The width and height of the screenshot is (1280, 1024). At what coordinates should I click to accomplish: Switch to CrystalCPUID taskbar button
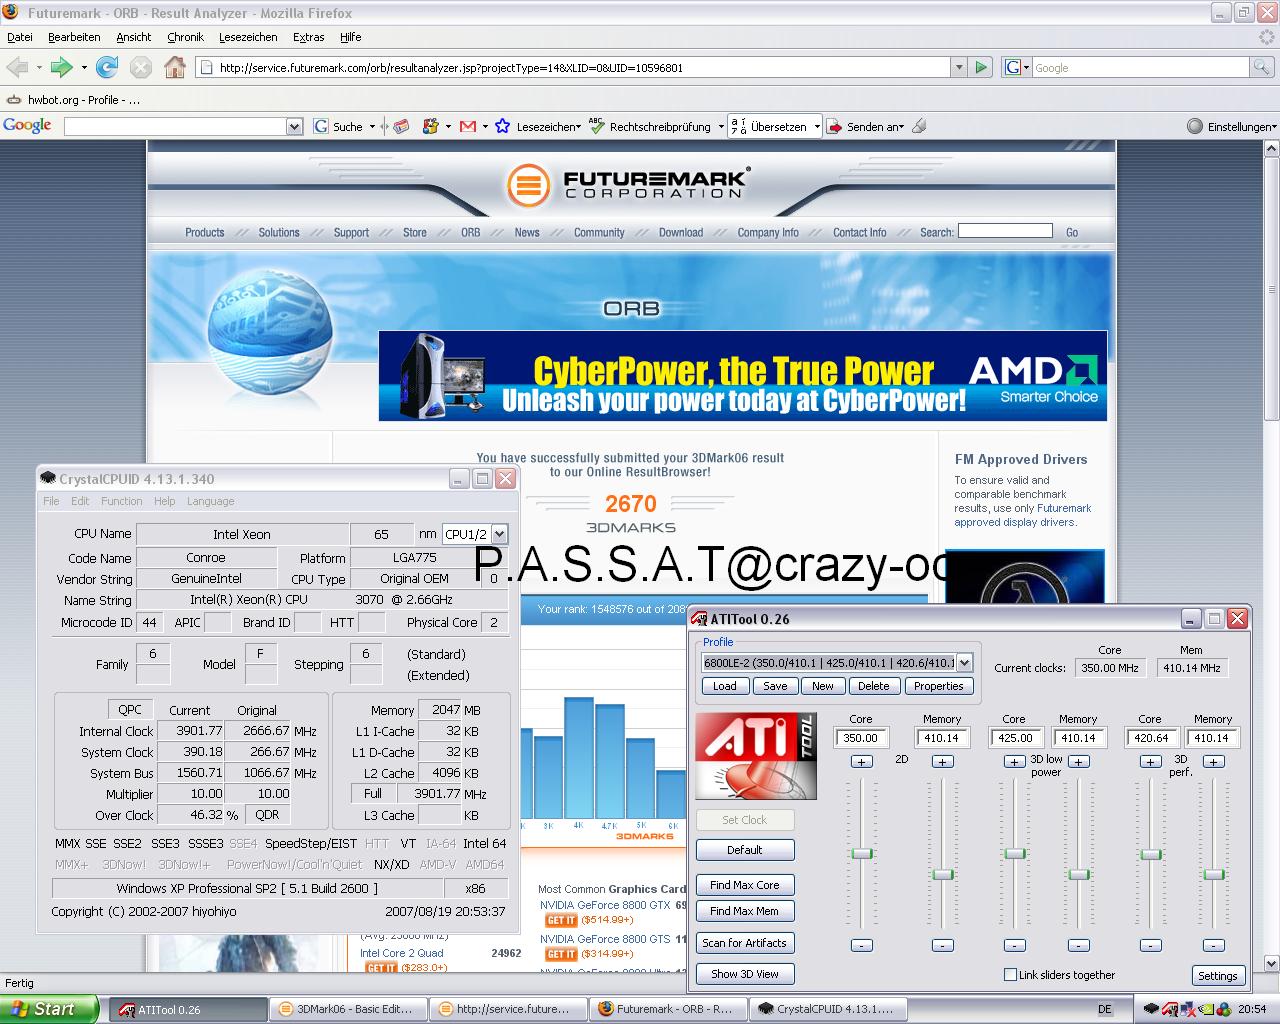(x=827, y=1009)
